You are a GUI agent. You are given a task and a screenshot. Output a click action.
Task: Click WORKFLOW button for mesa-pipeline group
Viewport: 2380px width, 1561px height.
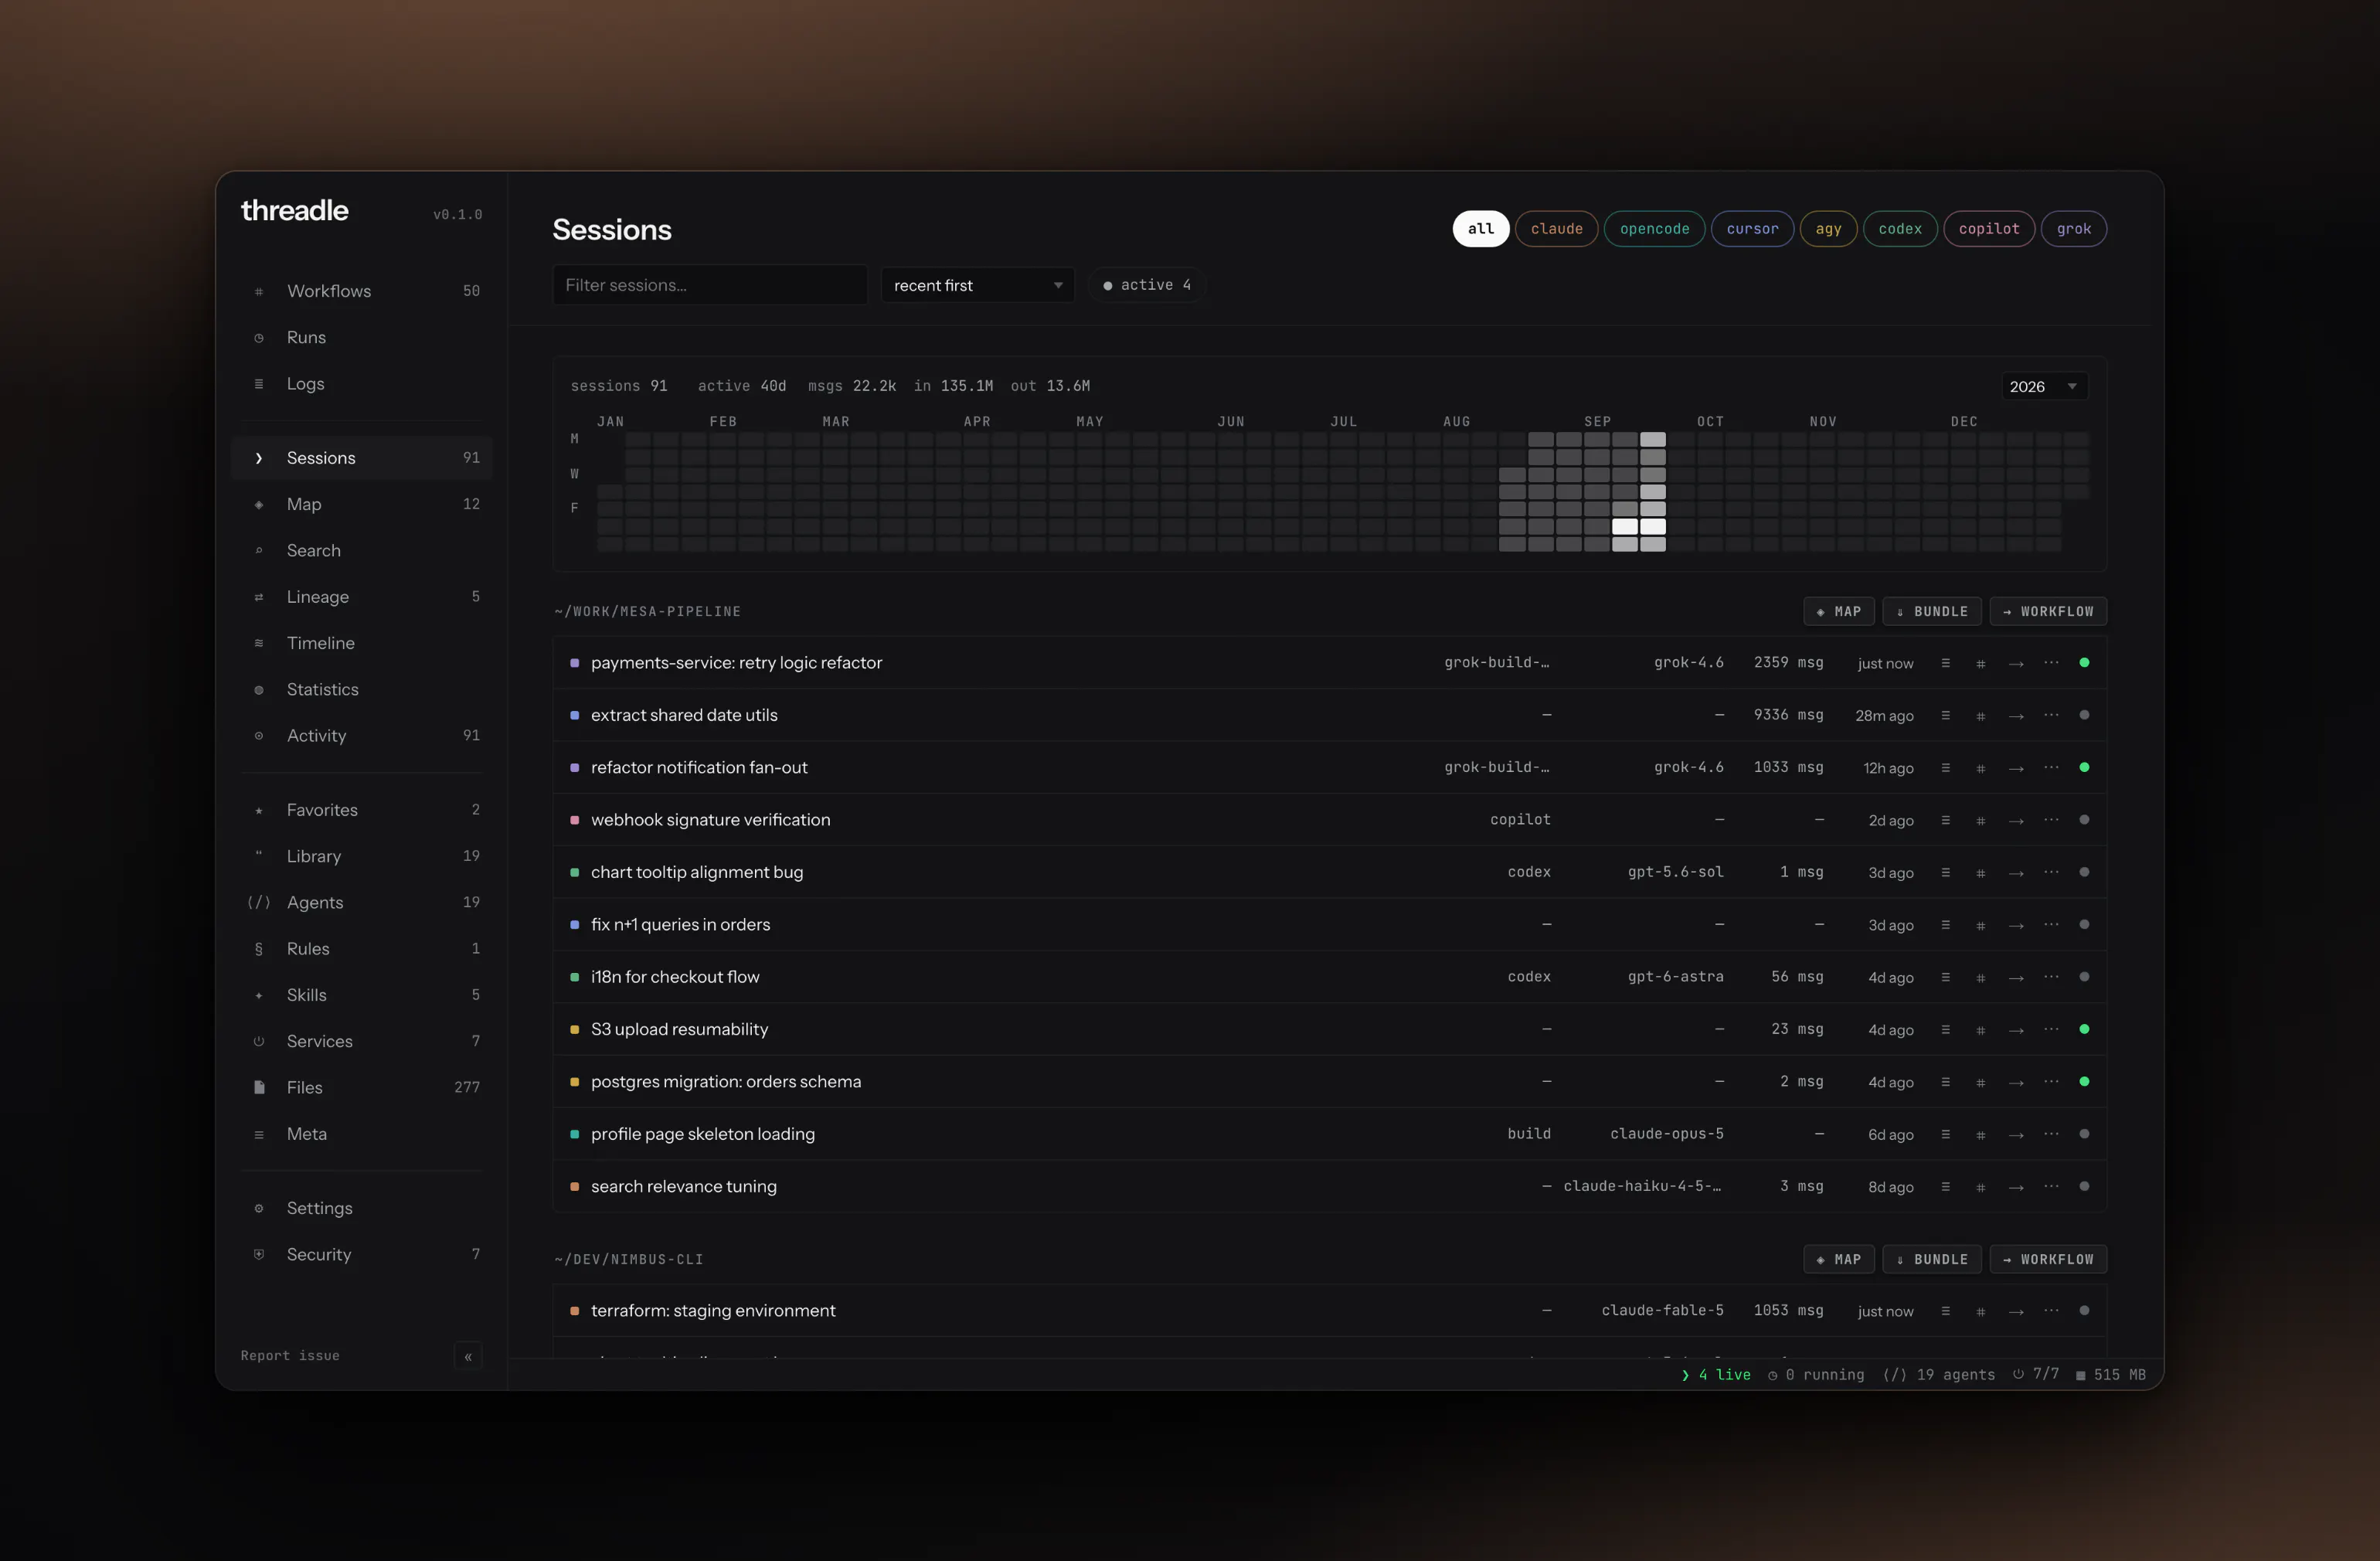[2048, 611]
